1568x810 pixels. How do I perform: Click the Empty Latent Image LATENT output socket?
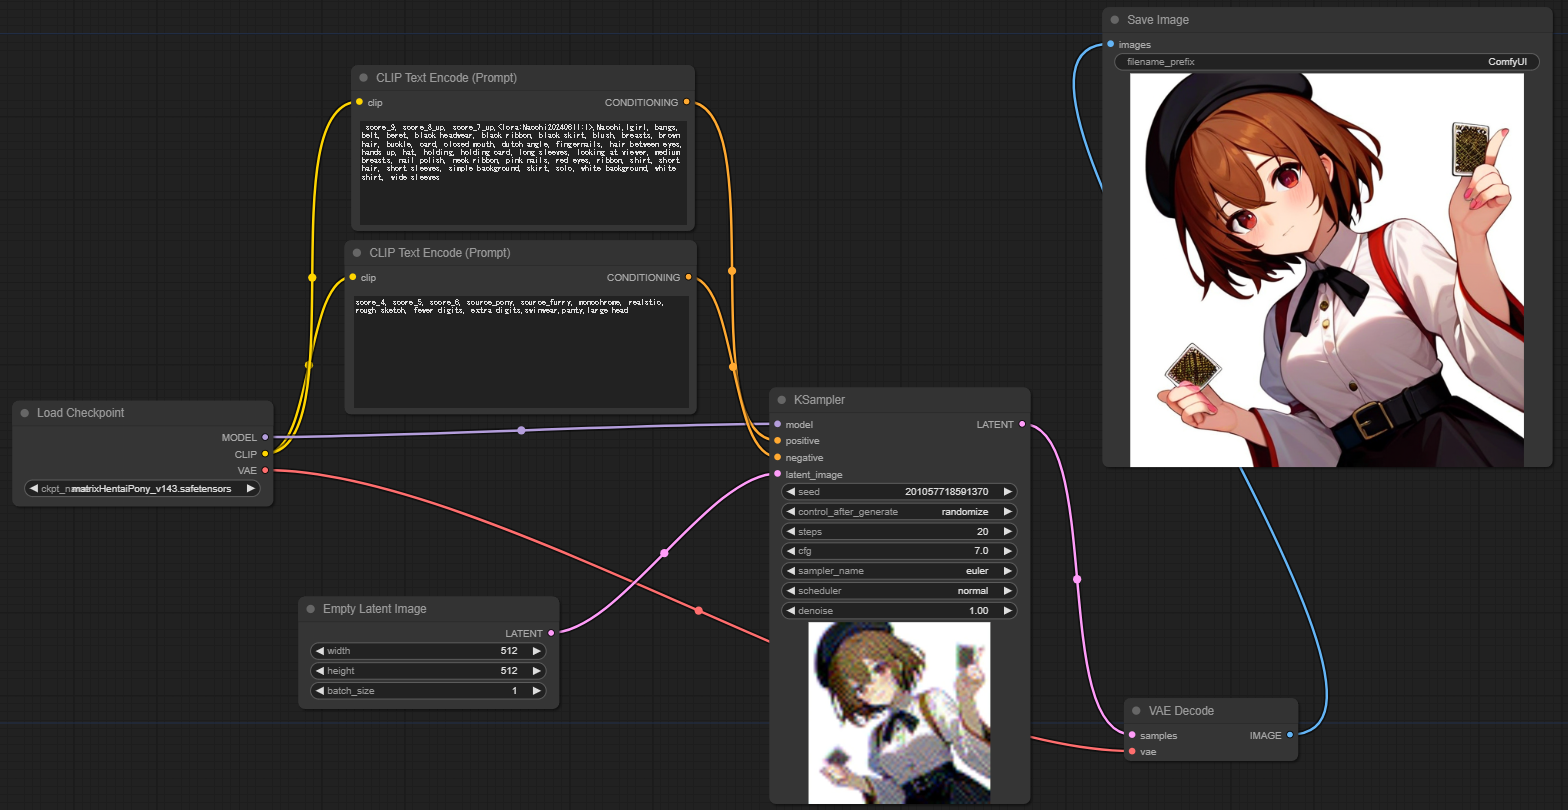(x=551, y=633)
